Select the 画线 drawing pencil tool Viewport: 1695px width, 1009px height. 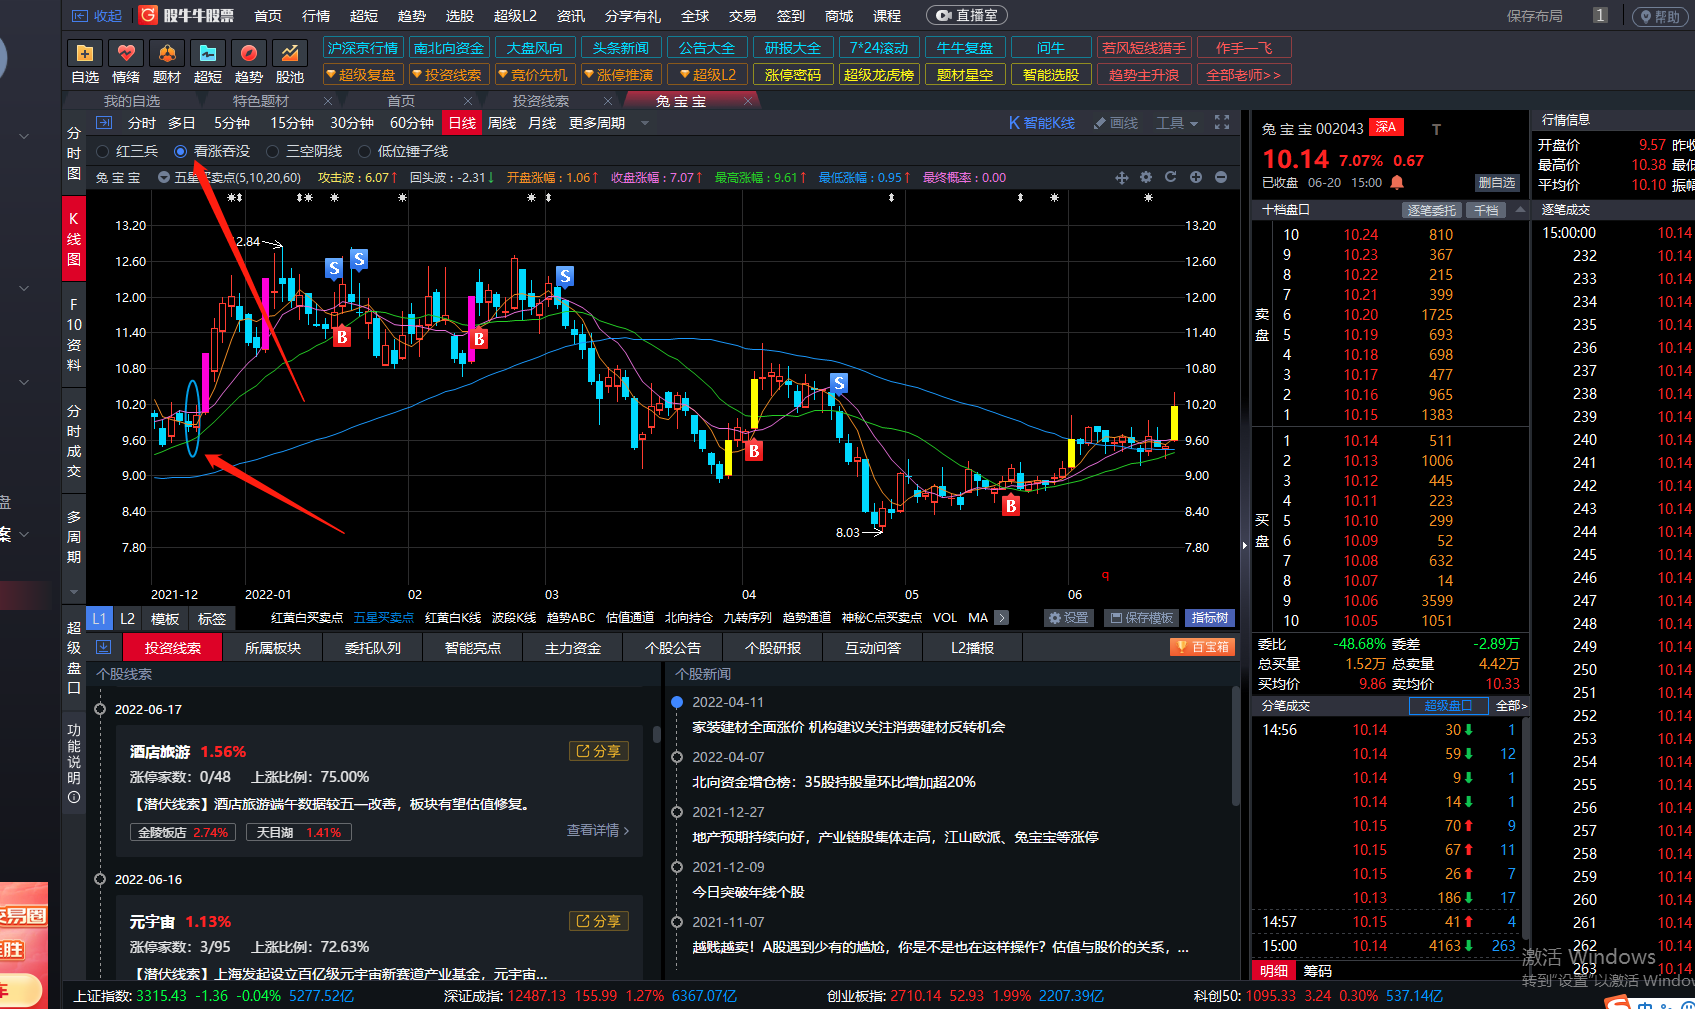(x=1116, y=123)
